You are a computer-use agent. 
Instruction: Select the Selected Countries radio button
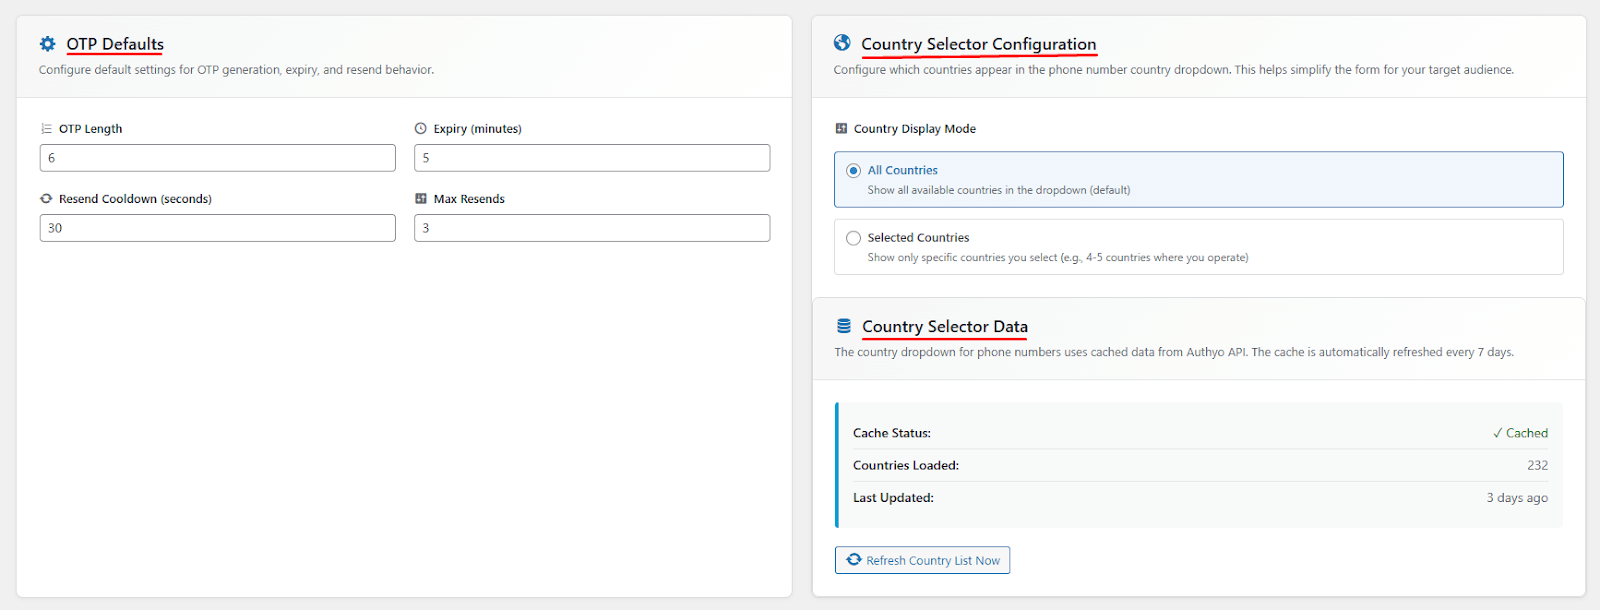pos(853,238)
